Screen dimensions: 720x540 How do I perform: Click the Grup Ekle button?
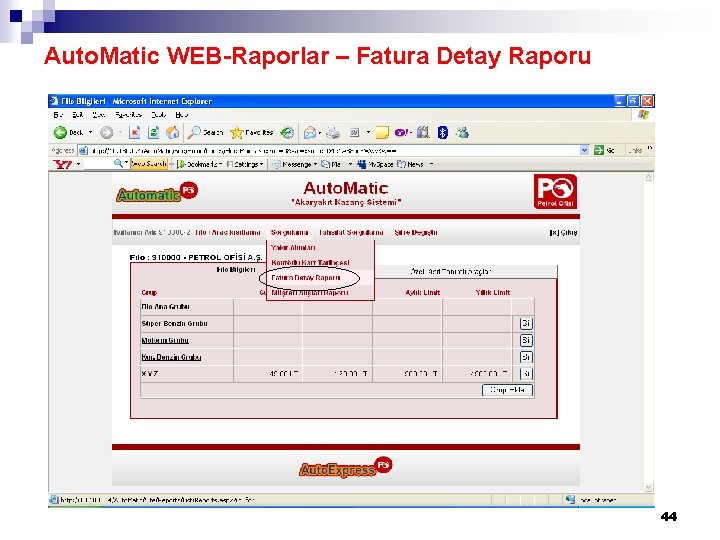[507, 390]
